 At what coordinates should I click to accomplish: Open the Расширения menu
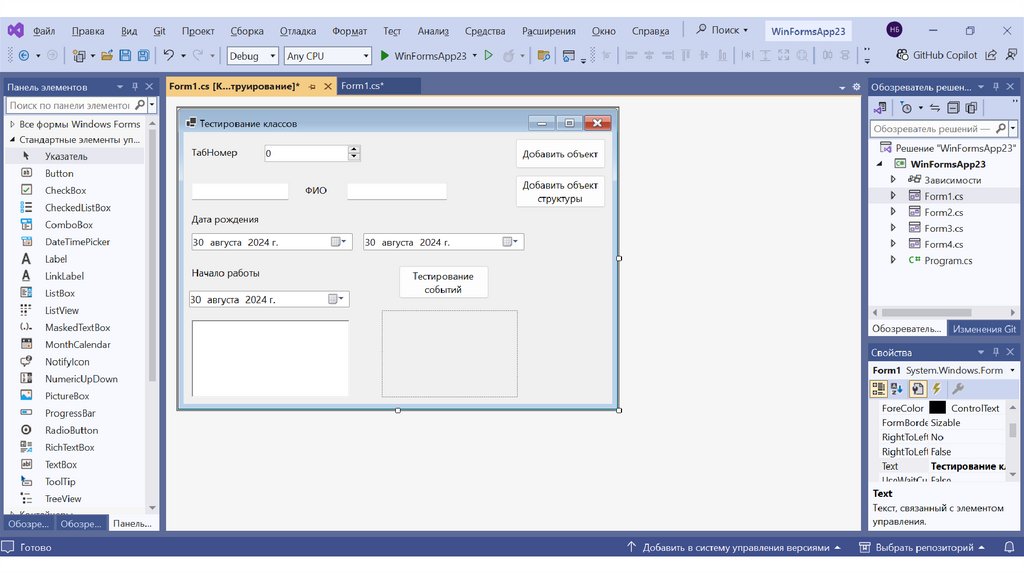pos(549,31)
